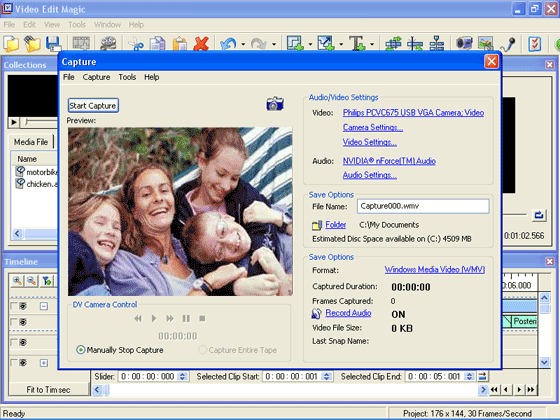Take a snapshot with the Capture camera icon
Image resolution: width=560 pixels, height=420 pixels.
click(x=275, y=104)
